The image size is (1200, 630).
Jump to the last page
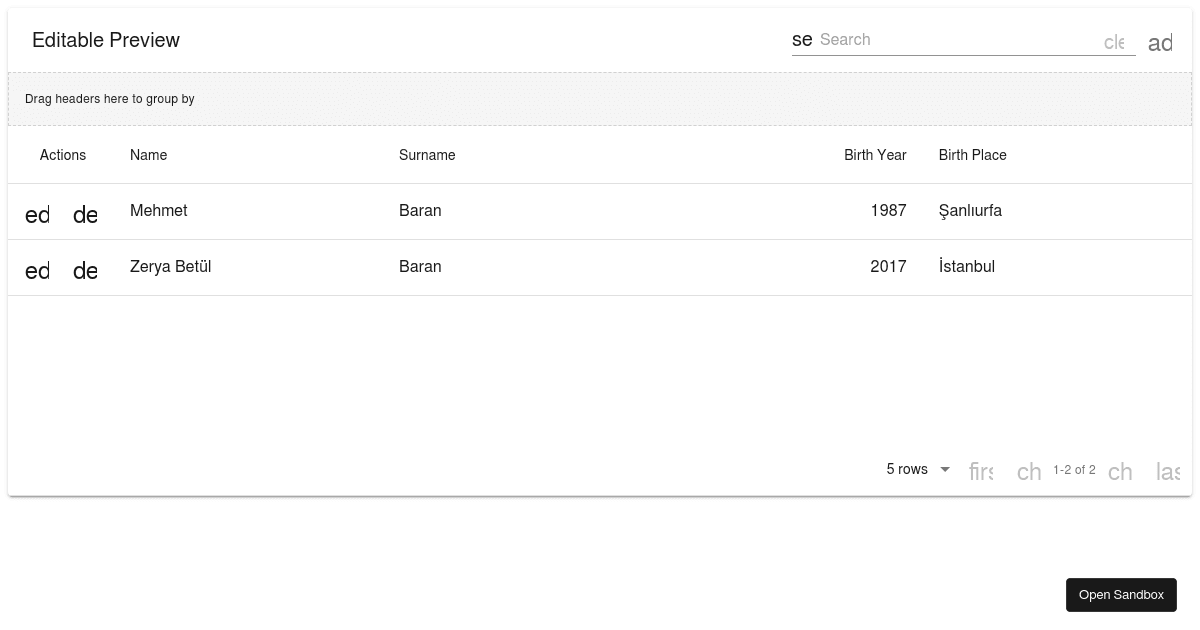(1167, 471)
